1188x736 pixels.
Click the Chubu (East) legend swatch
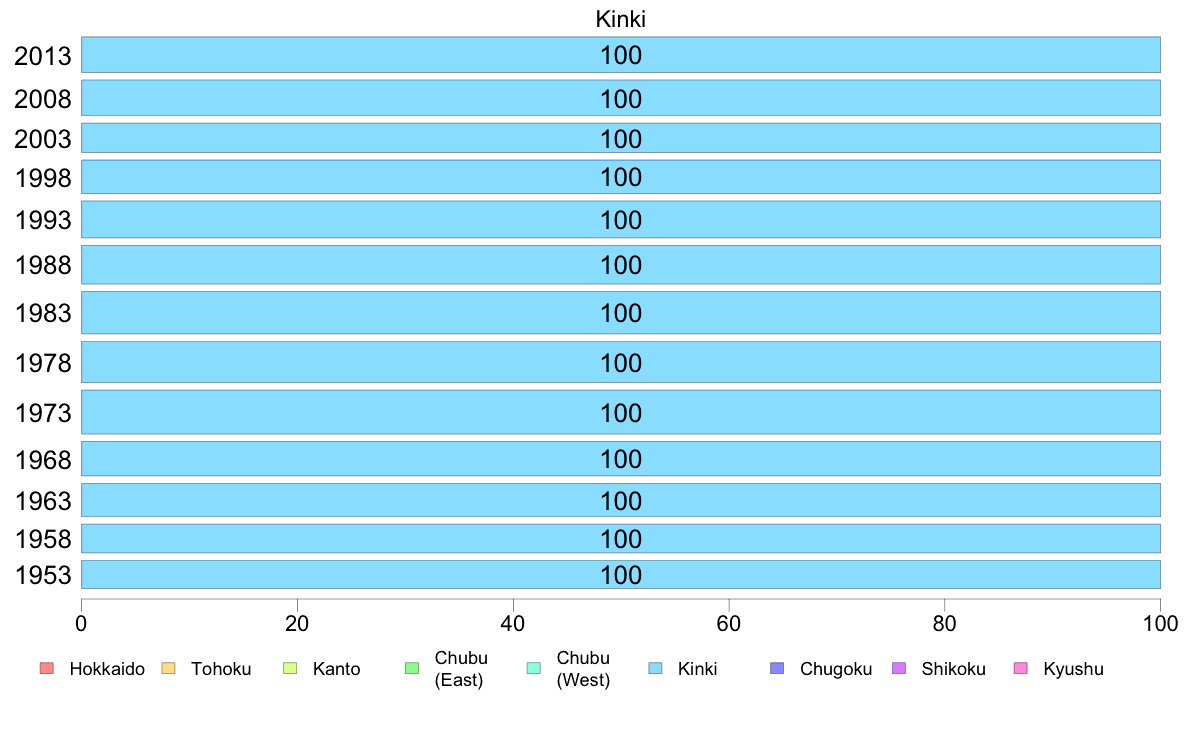pos(412,668)
